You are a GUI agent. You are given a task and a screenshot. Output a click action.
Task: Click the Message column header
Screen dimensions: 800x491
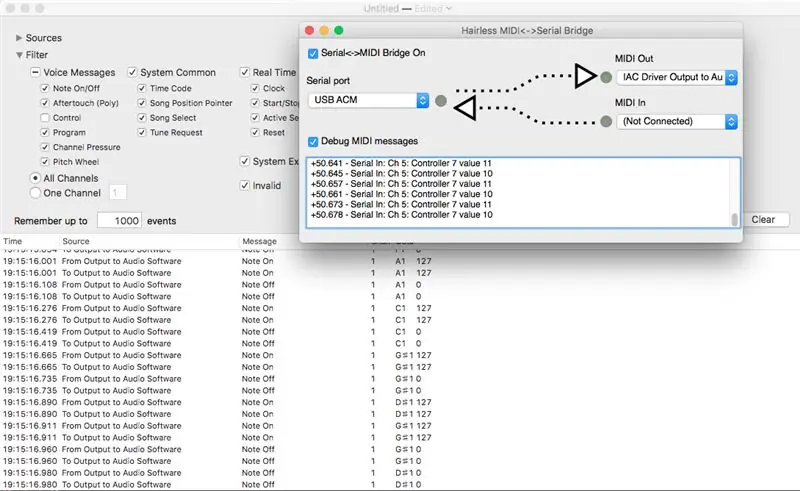click(x=259, y=241)
